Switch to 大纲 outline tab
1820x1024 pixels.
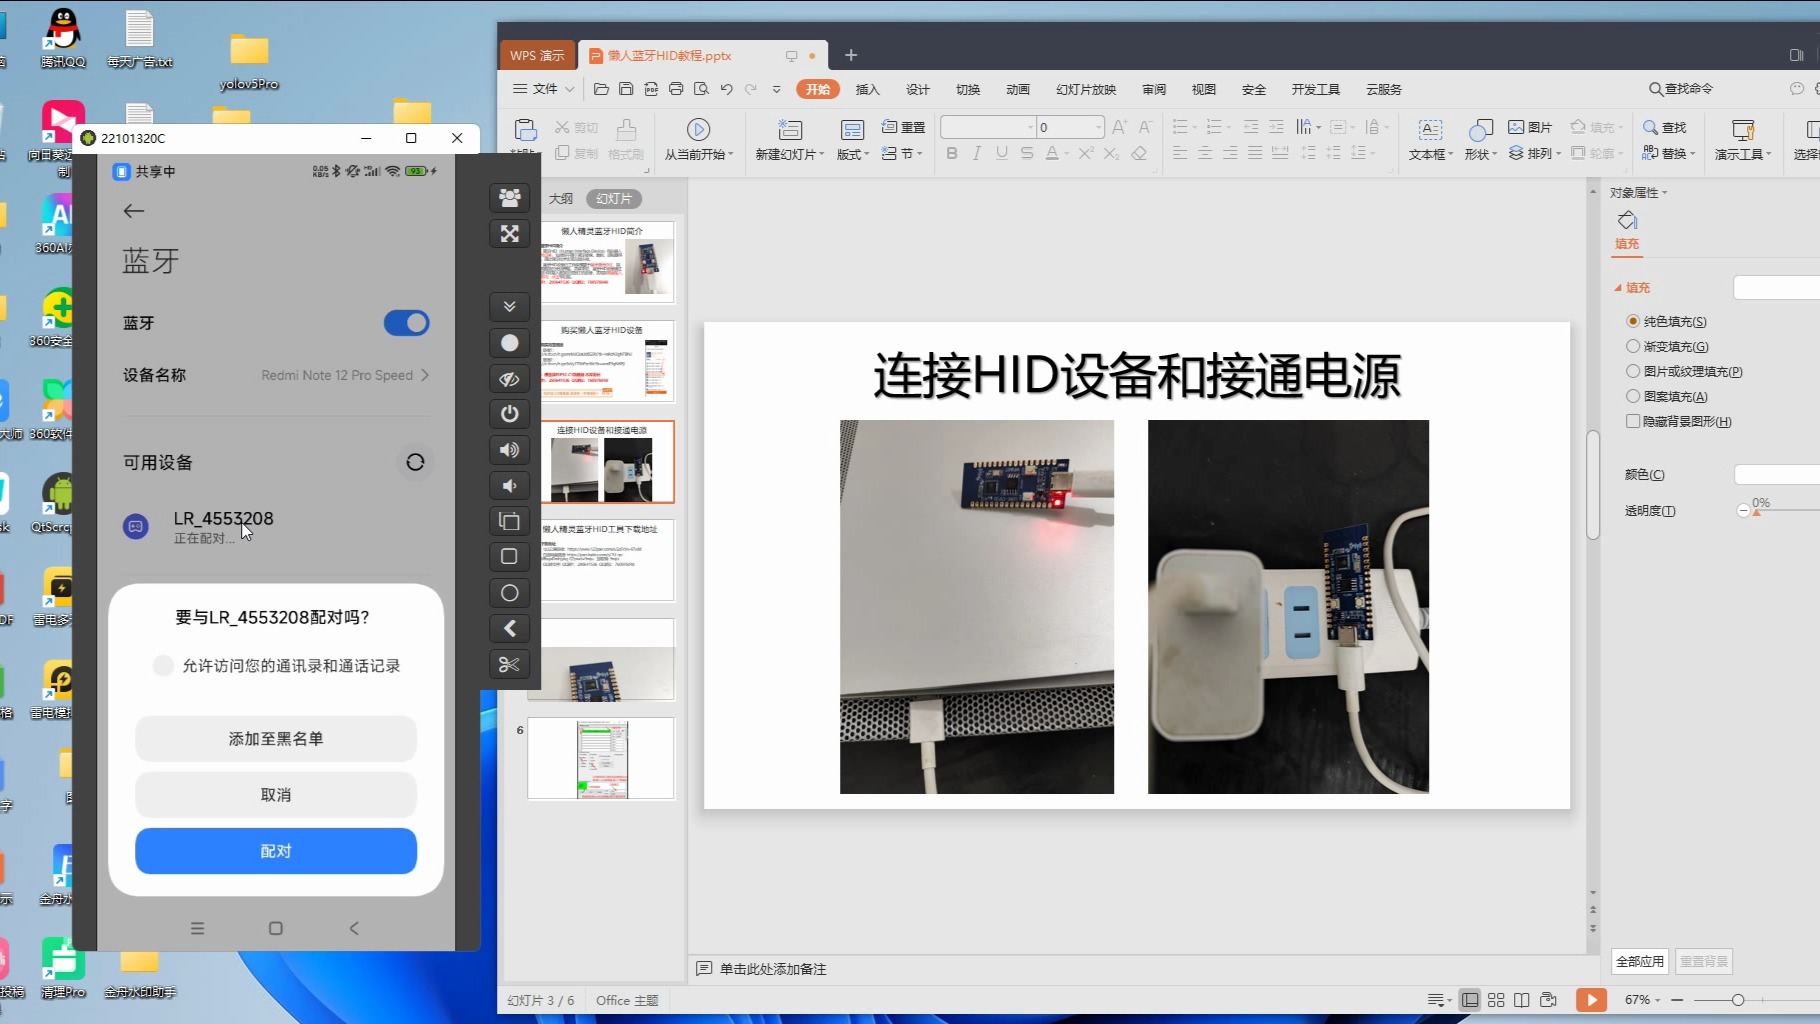coord(561,198)
